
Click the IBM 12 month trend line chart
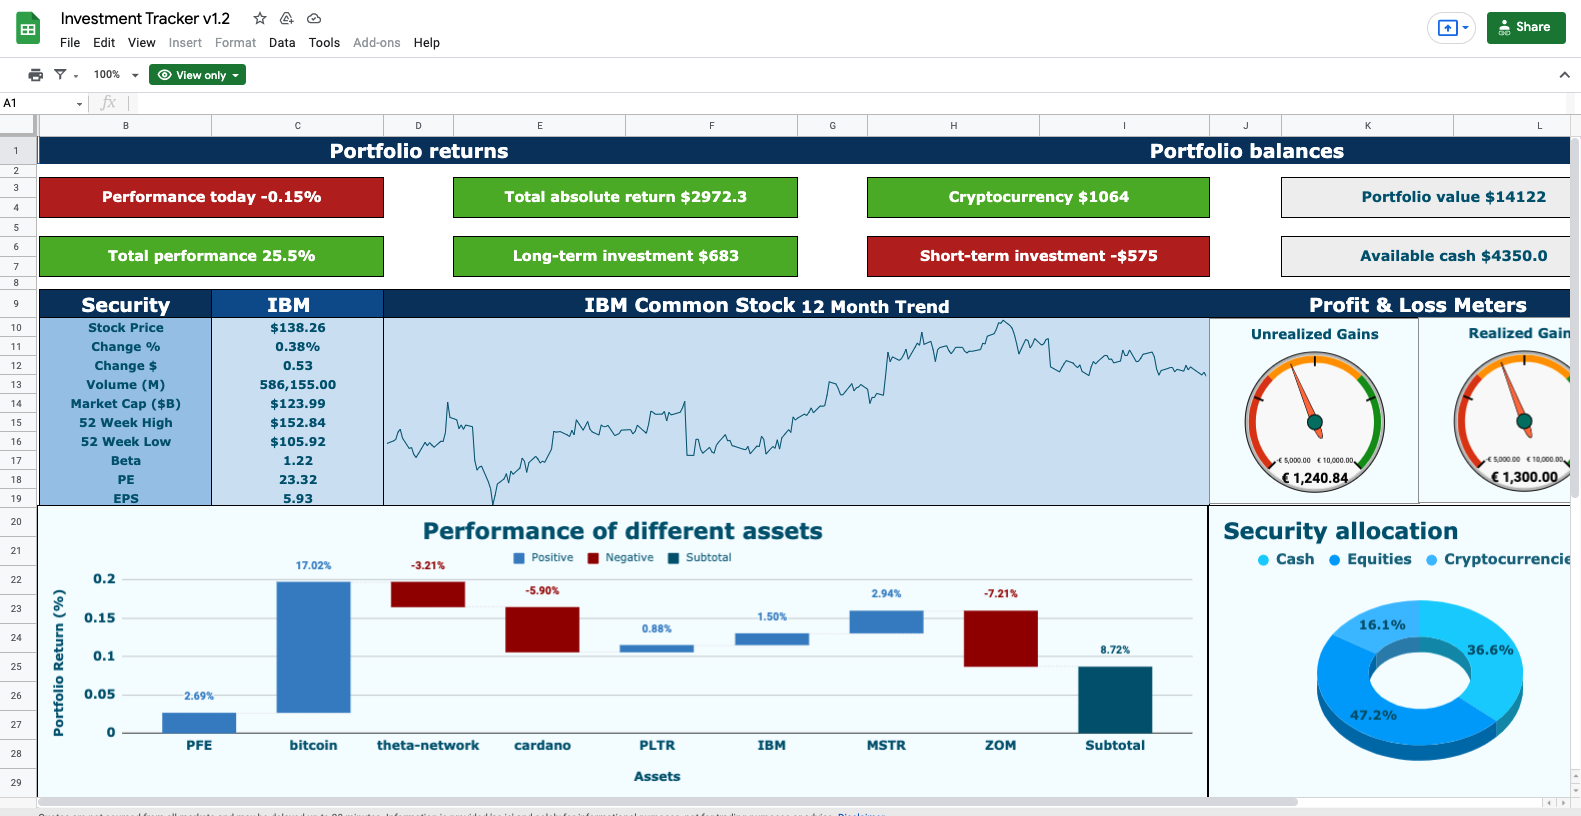click(x=796, y=412)
